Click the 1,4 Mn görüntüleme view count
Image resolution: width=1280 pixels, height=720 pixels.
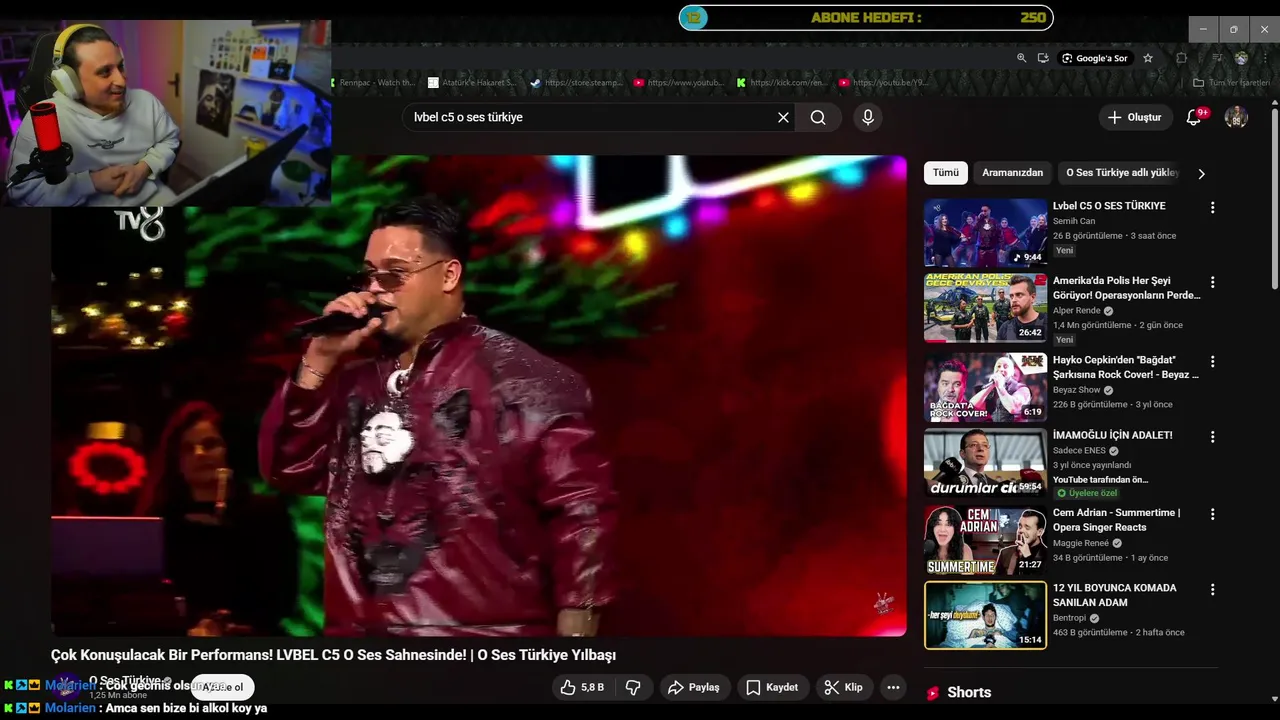coord(1092,325)
